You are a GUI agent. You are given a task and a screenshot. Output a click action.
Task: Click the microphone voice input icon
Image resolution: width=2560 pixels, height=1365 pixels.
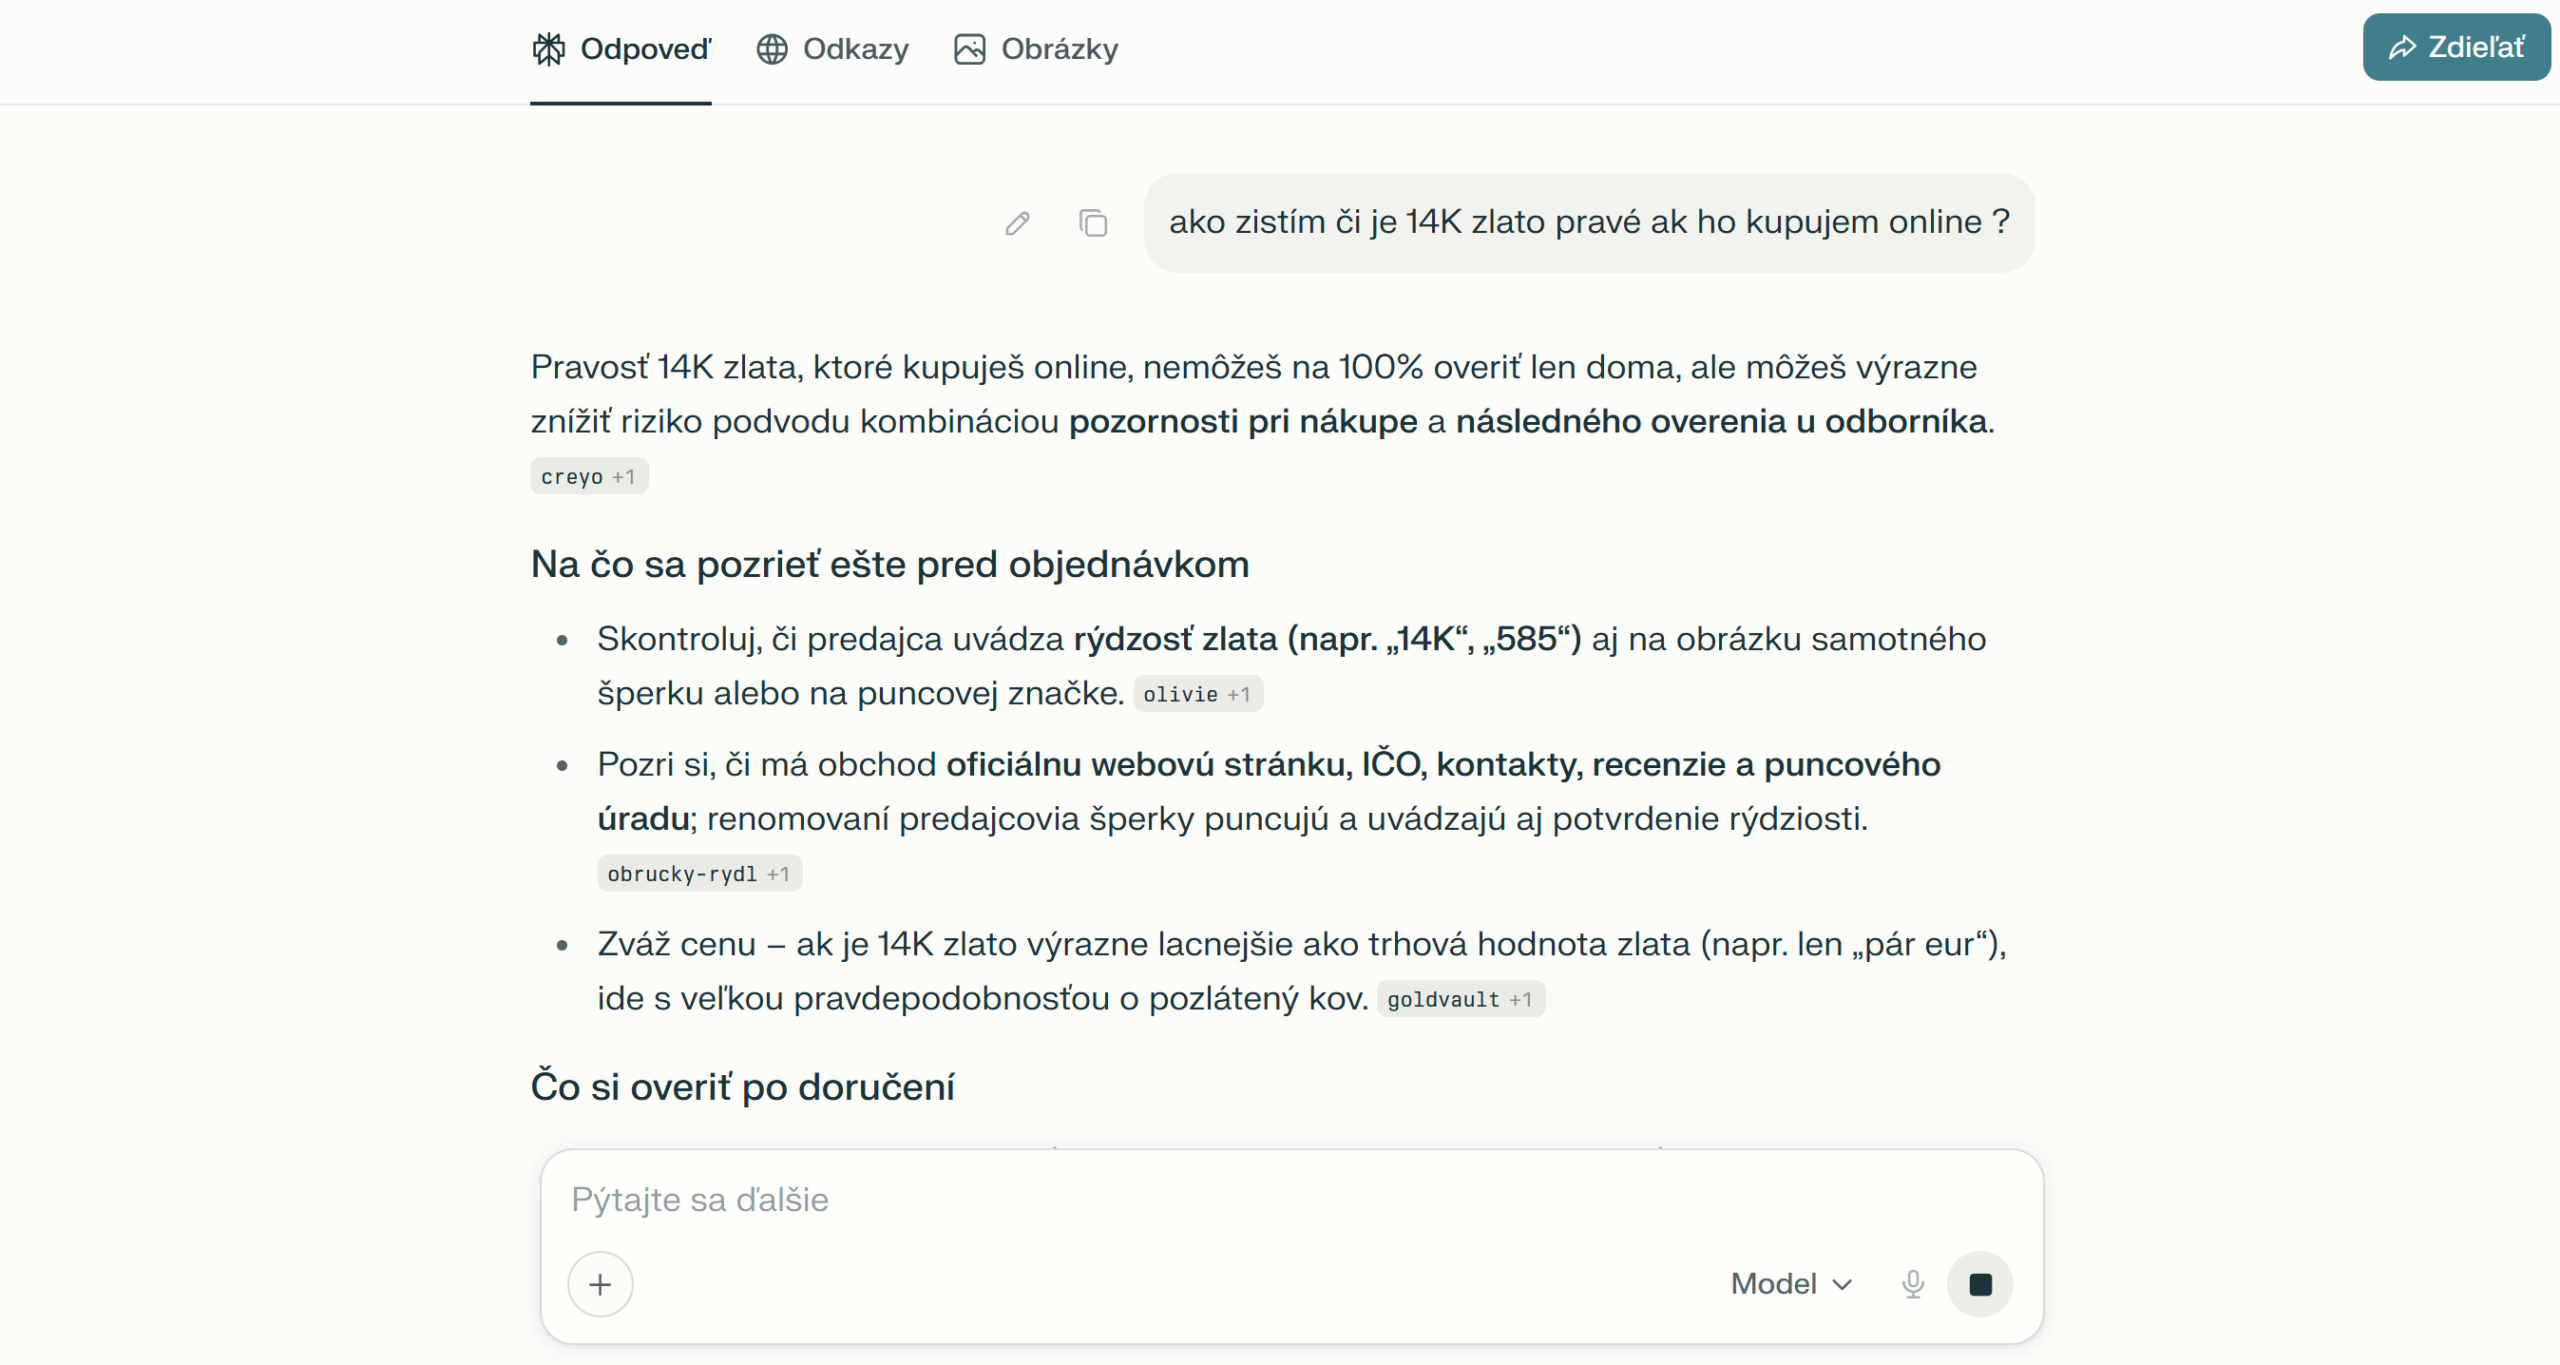click(1912, 1283)
